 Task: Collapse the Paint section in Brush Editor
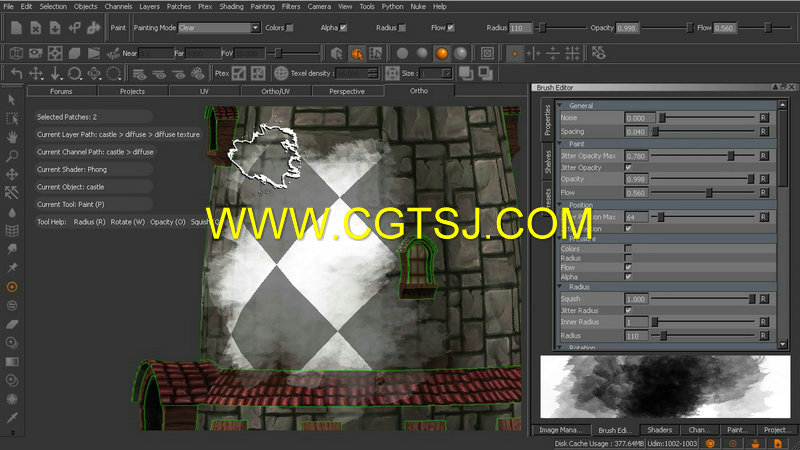coord(560,144)
